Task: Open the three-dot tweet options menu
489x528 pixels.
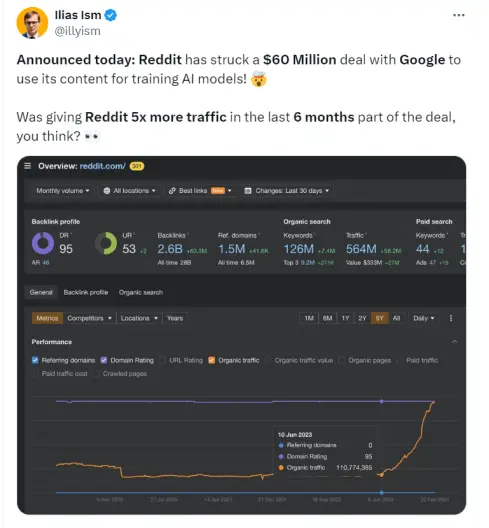Action: pos(459,15)
